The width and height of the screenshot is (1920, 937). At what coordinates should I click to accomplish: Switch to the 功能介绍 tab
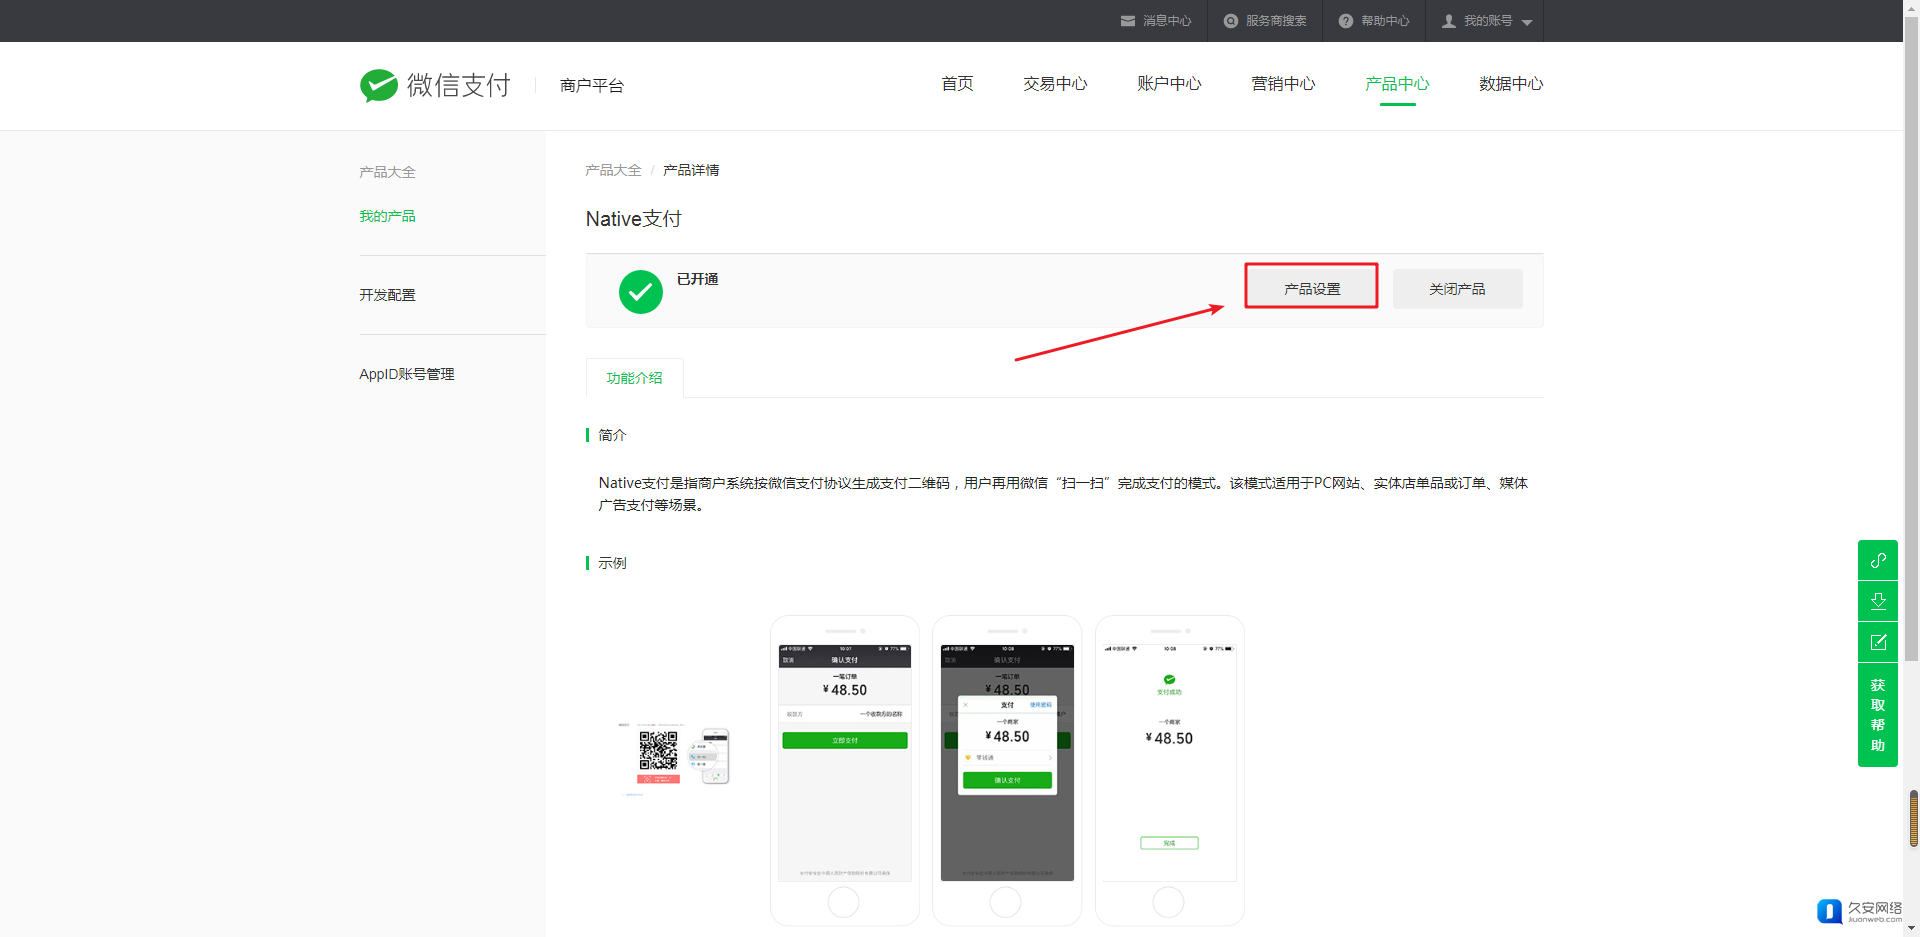click(634, 378)
